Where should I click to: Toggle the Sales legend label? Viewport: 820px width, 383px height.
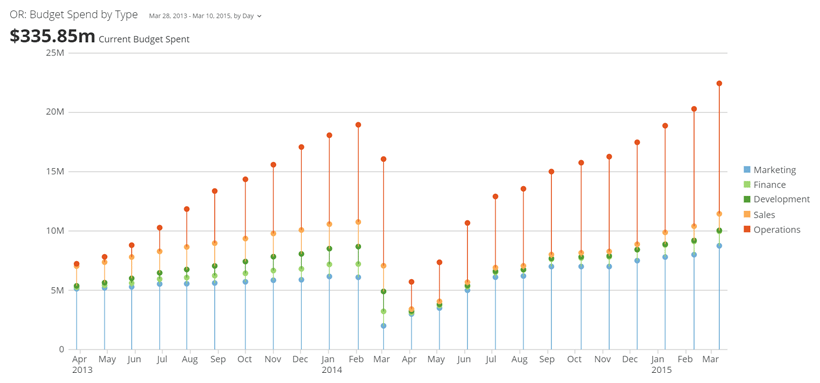point(764,215)
